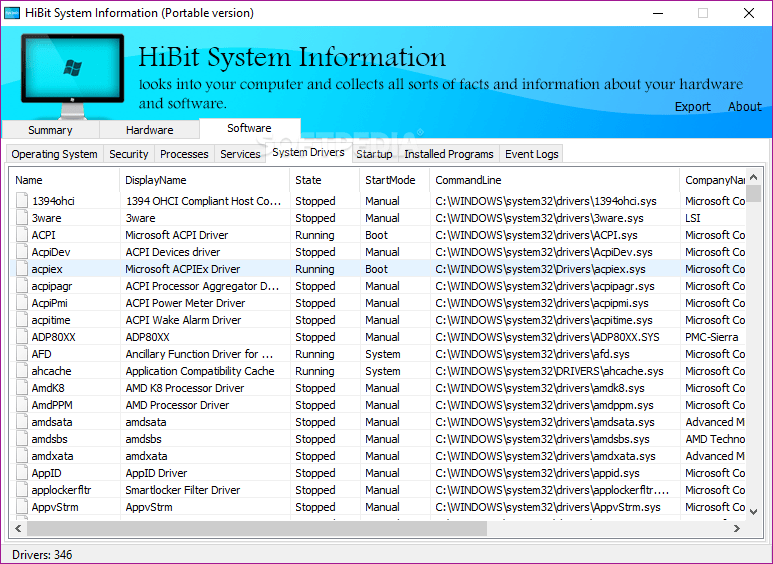Select 'PMC-Sierra' company name cell
The height and width of the screenshot is (564, 773).
[711, 337]
